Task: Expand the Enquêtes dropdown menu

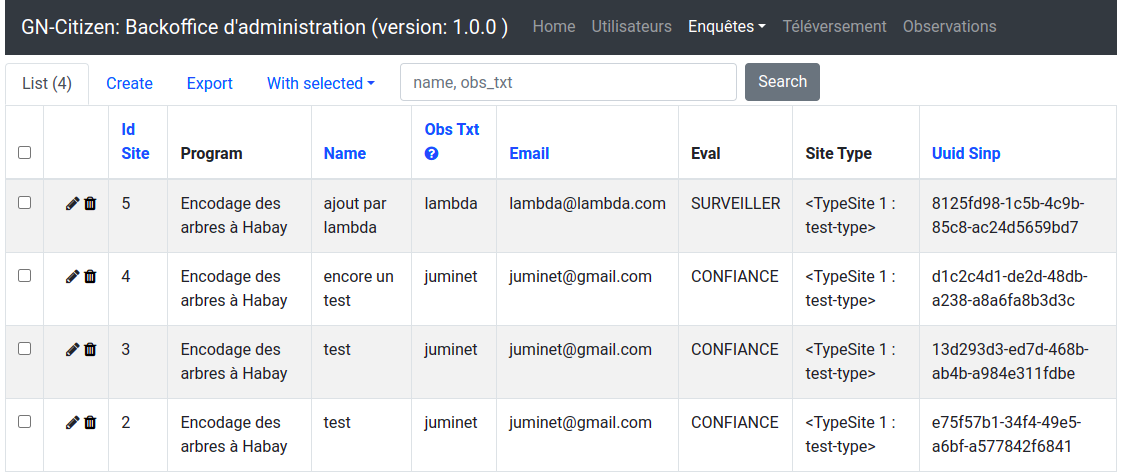Action: (726, 27)
